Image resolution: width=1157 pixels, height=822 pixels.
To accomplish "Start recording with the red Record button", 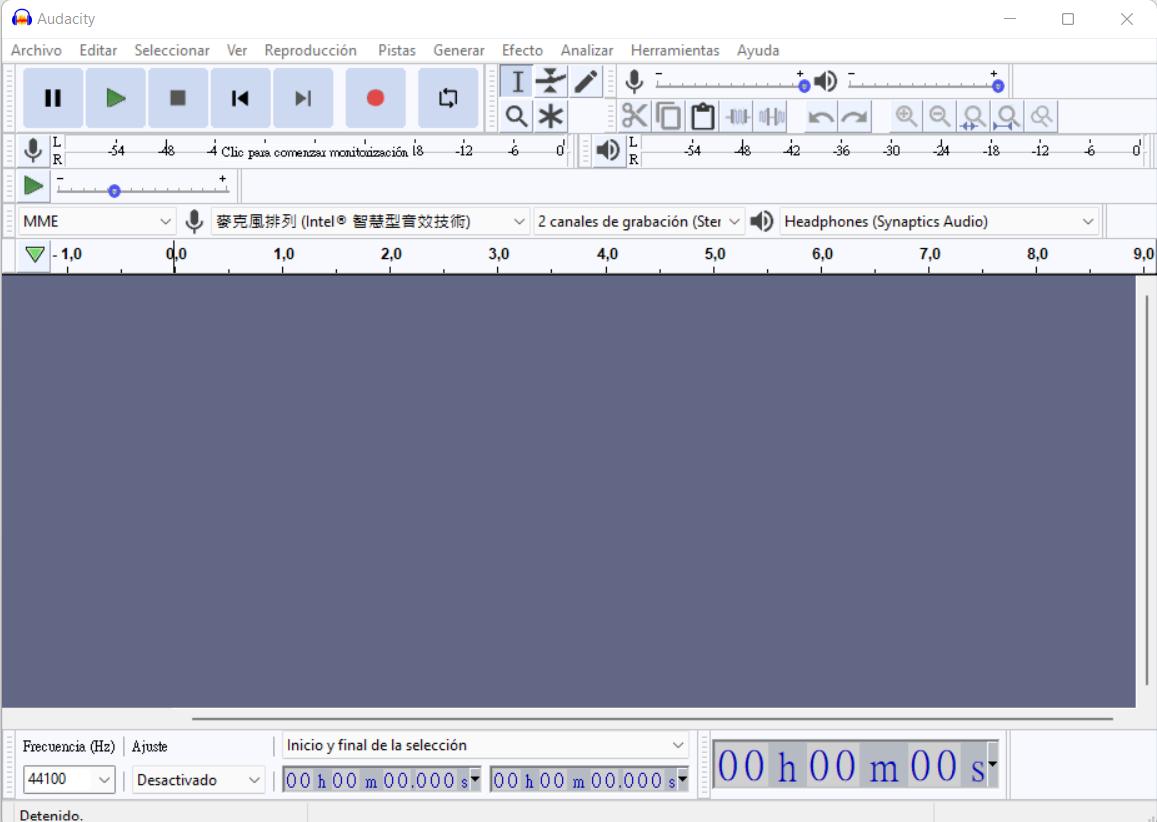I will (x=376, y=98).
